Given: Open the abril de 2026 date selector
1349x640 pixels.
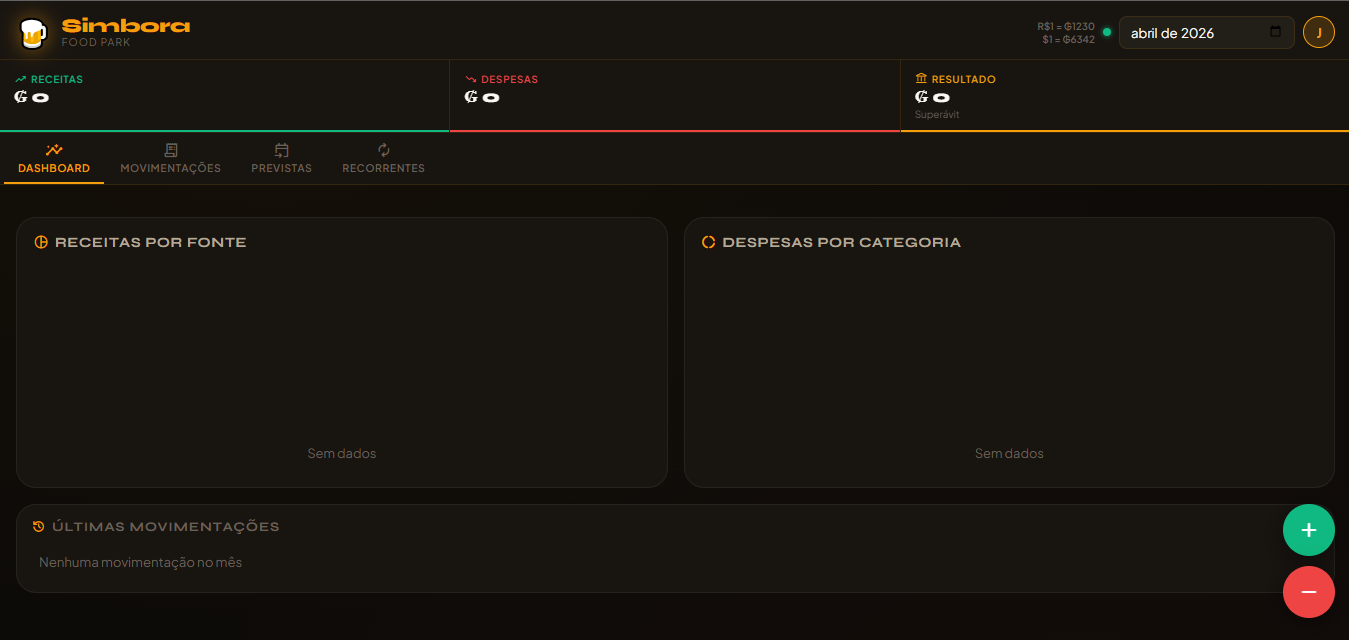Looking at the screenshot, I should 1180,32.
